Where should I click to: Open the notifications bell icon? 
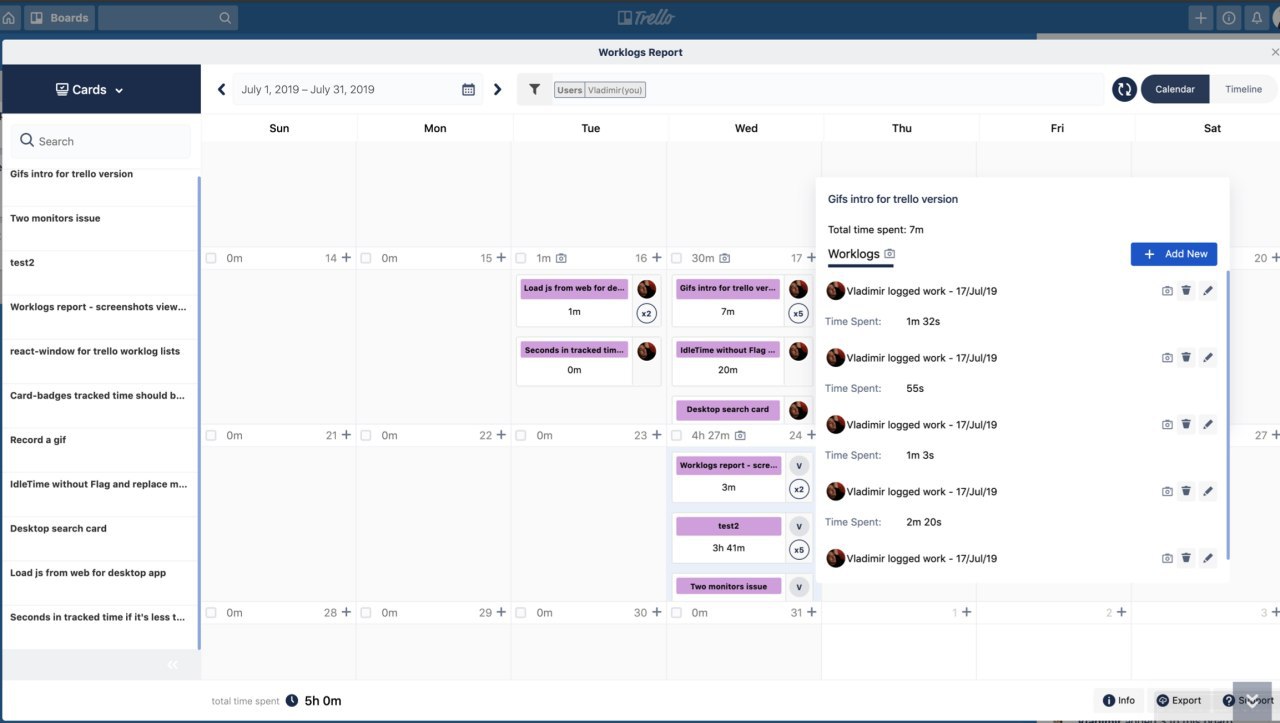tap(1257, 18)
